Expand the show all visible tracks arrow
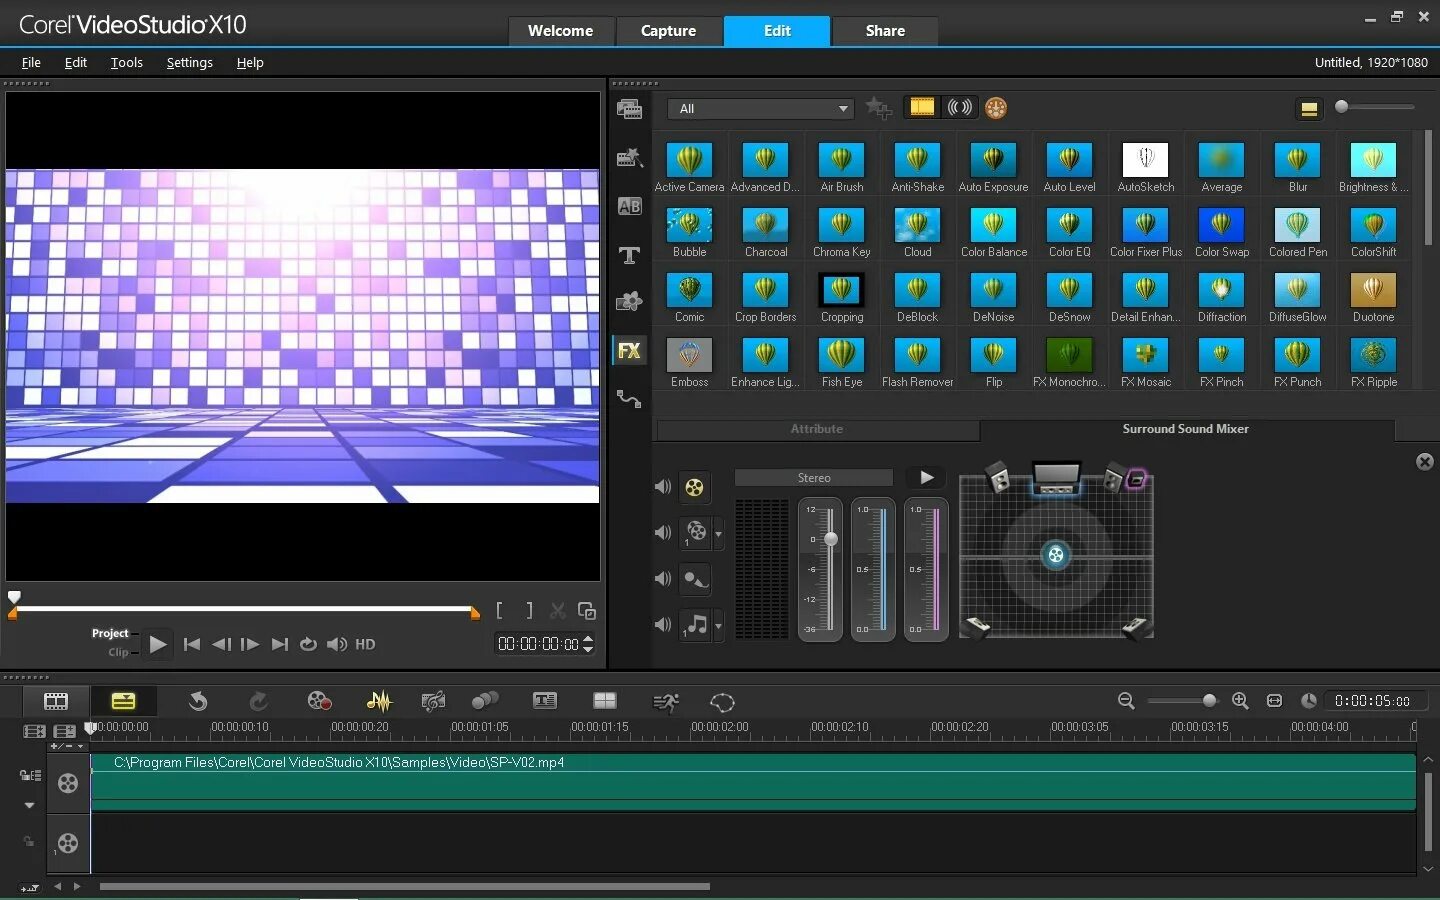1440x900 pixels. click(29, 805)
